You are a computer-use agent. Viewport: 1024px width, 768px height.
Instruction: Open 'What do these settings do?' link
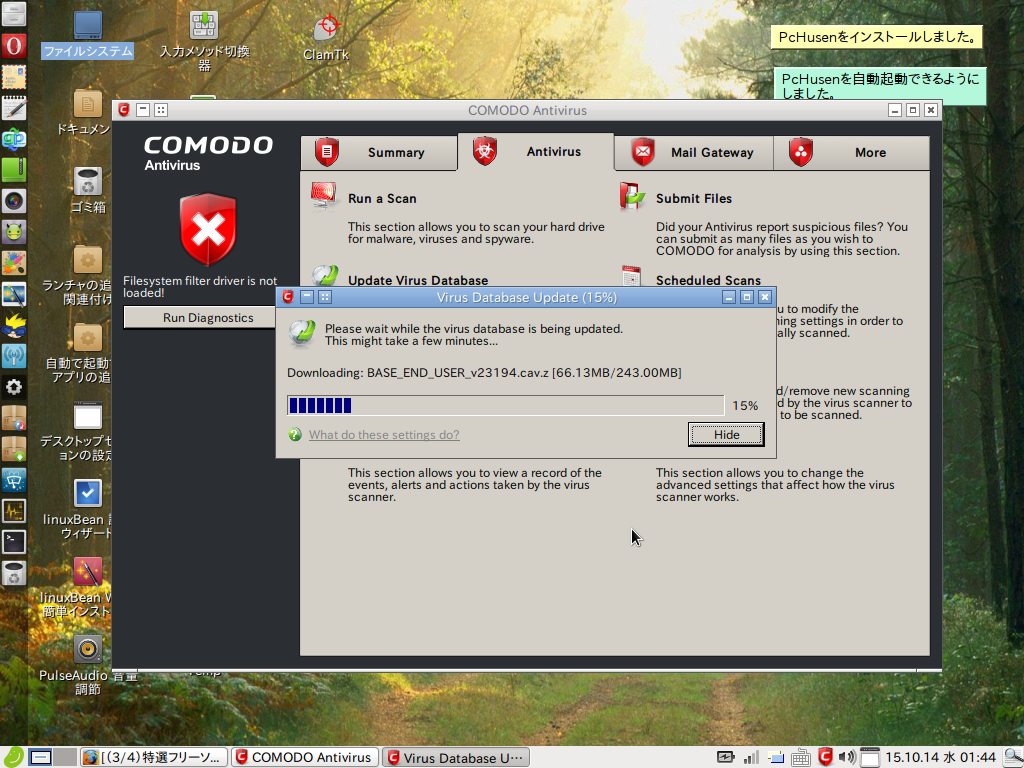click(384, 435)
